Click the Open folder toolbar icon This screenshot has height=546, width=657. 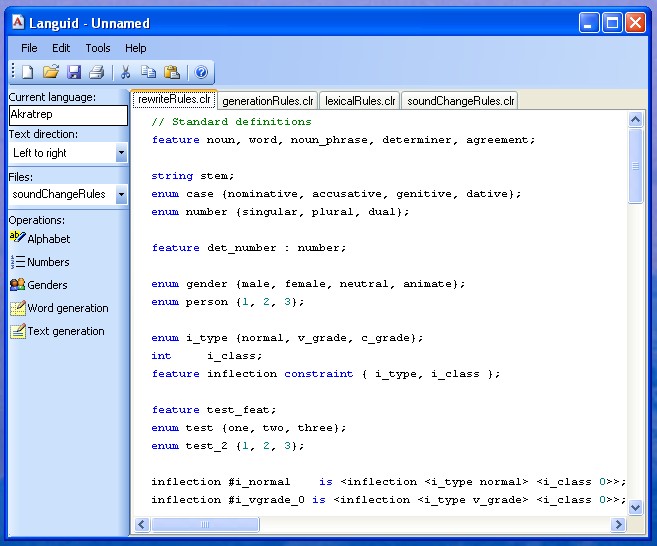51,72
